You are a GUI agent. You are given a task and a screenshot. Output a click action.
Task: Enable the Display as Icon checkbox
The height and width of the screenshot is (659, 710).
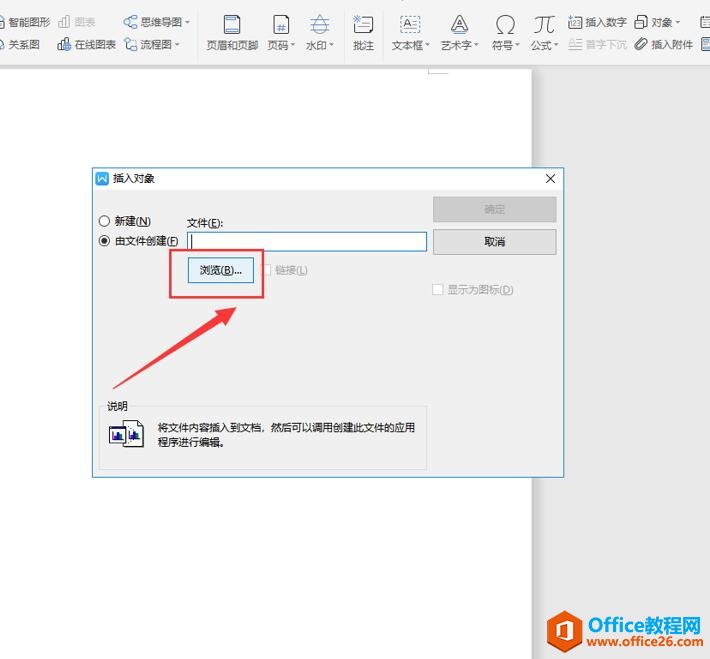click(x=437, y=290)
